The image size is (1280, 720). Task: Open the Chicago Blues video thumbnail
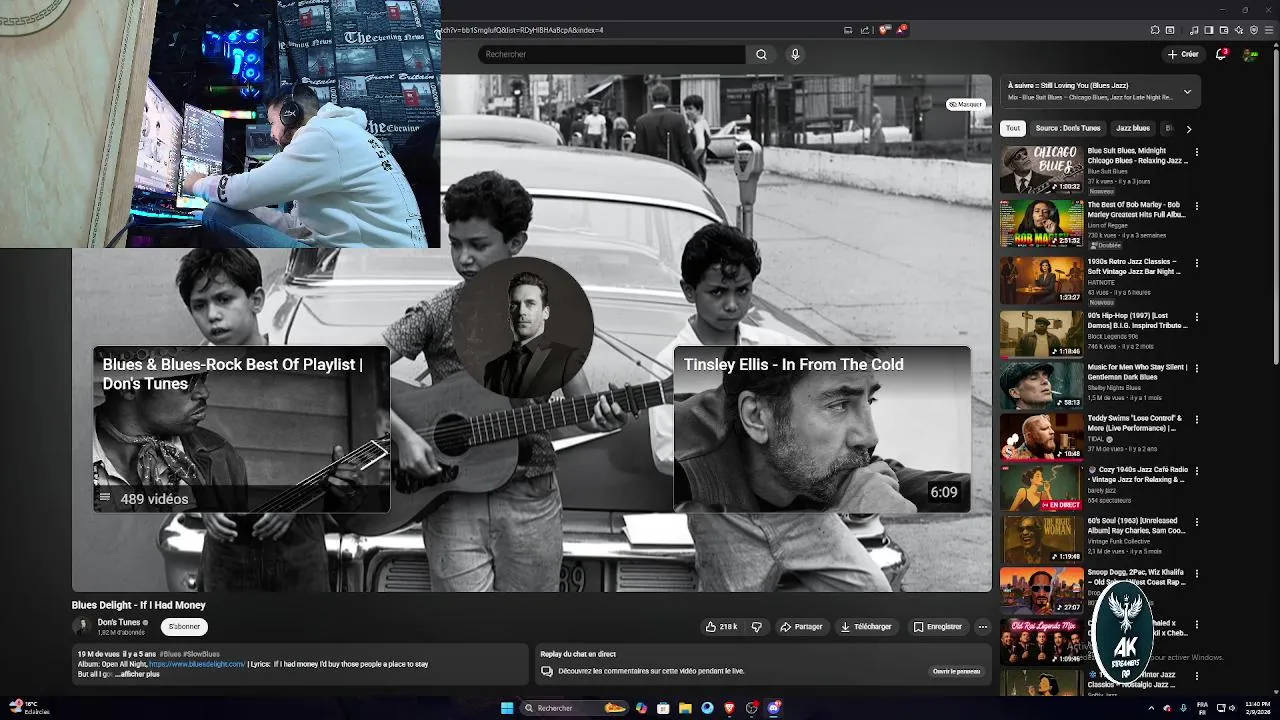[1041, 169]
